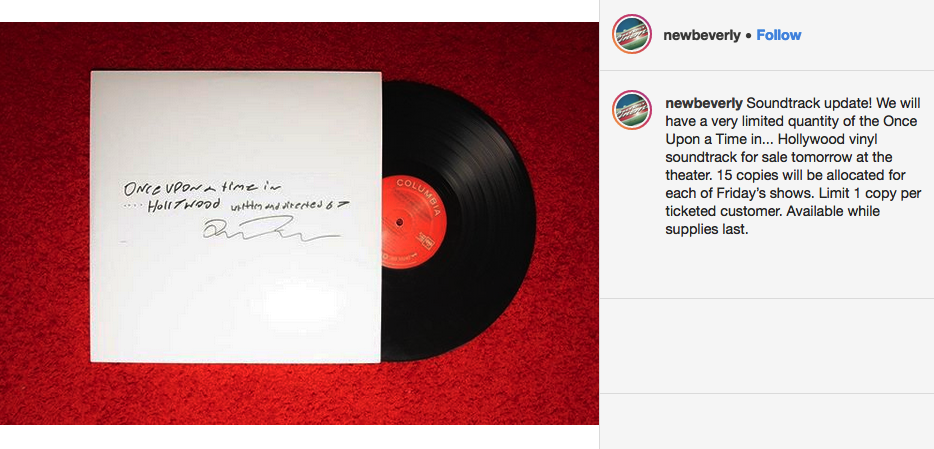Click the blank bottom panel under the comments section
Screen dimensions: 934x449
point(767,421)
